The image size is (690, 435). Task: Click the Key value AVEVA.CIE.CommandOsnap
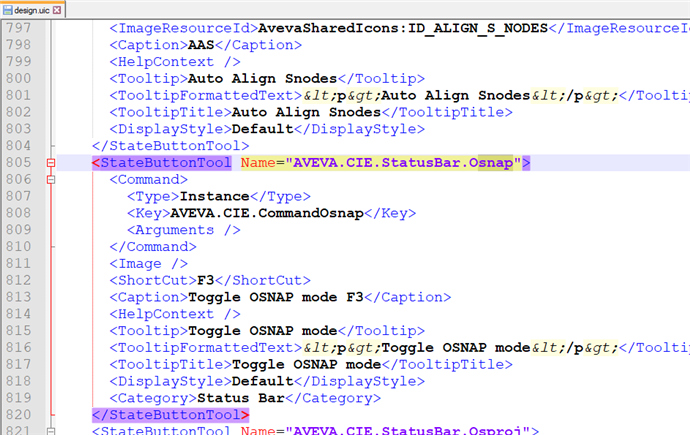pyautogui.click(x=267, y=213)
